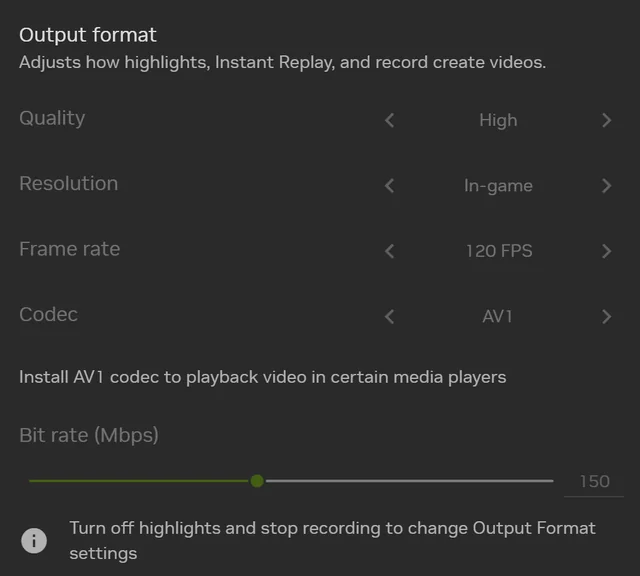Viewport: 640px width, 576px height.
Task: Click the left arrow next to Quality
Action: click(390, 120)
